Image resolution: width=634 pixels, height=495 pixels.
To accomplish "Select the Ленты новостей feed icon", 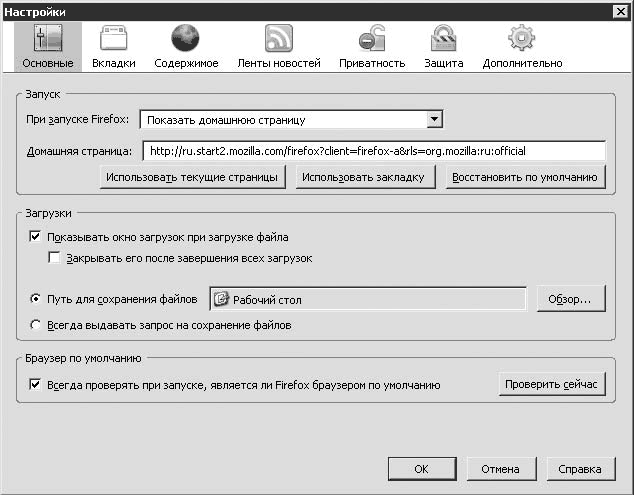I will coord(279,39).
